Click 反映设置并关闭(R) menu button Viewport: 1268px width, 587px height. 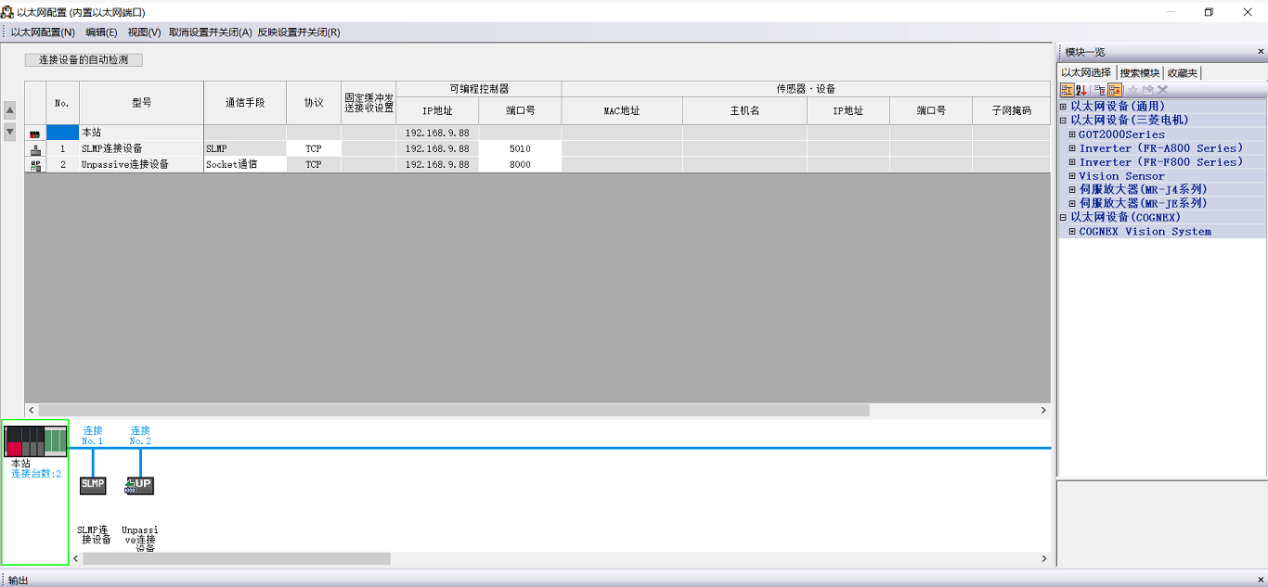coord(298,32)
